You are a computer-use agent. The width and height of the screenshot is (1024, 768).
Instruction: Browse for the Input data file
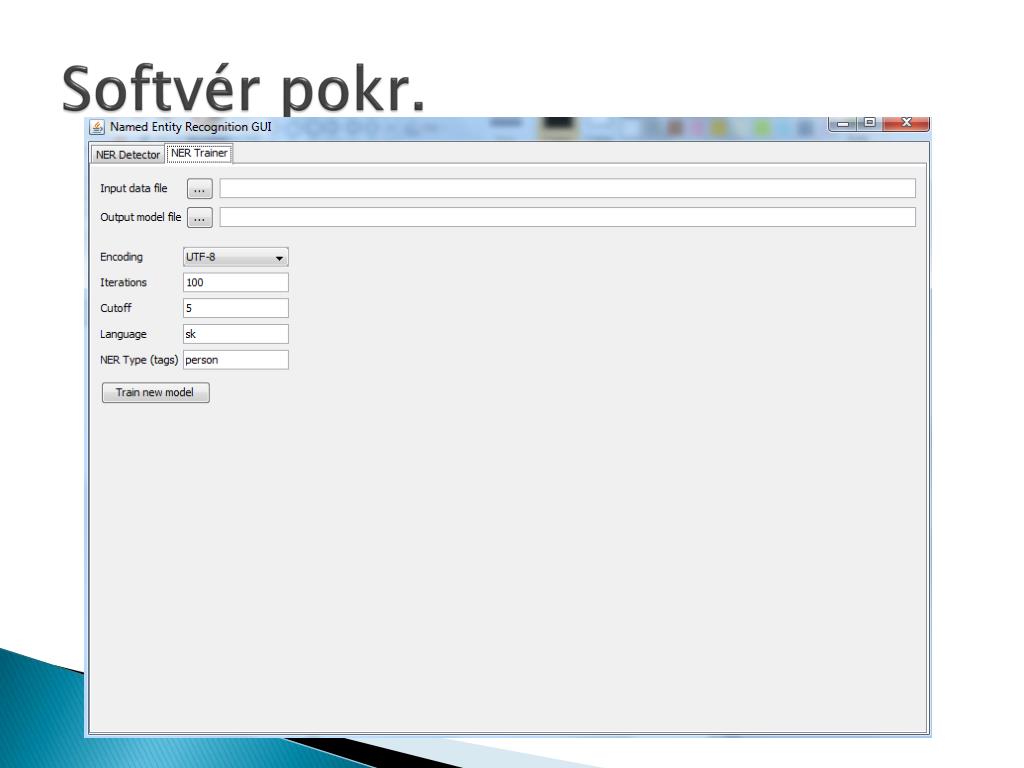pyautogui.click(x=200, y=189)
